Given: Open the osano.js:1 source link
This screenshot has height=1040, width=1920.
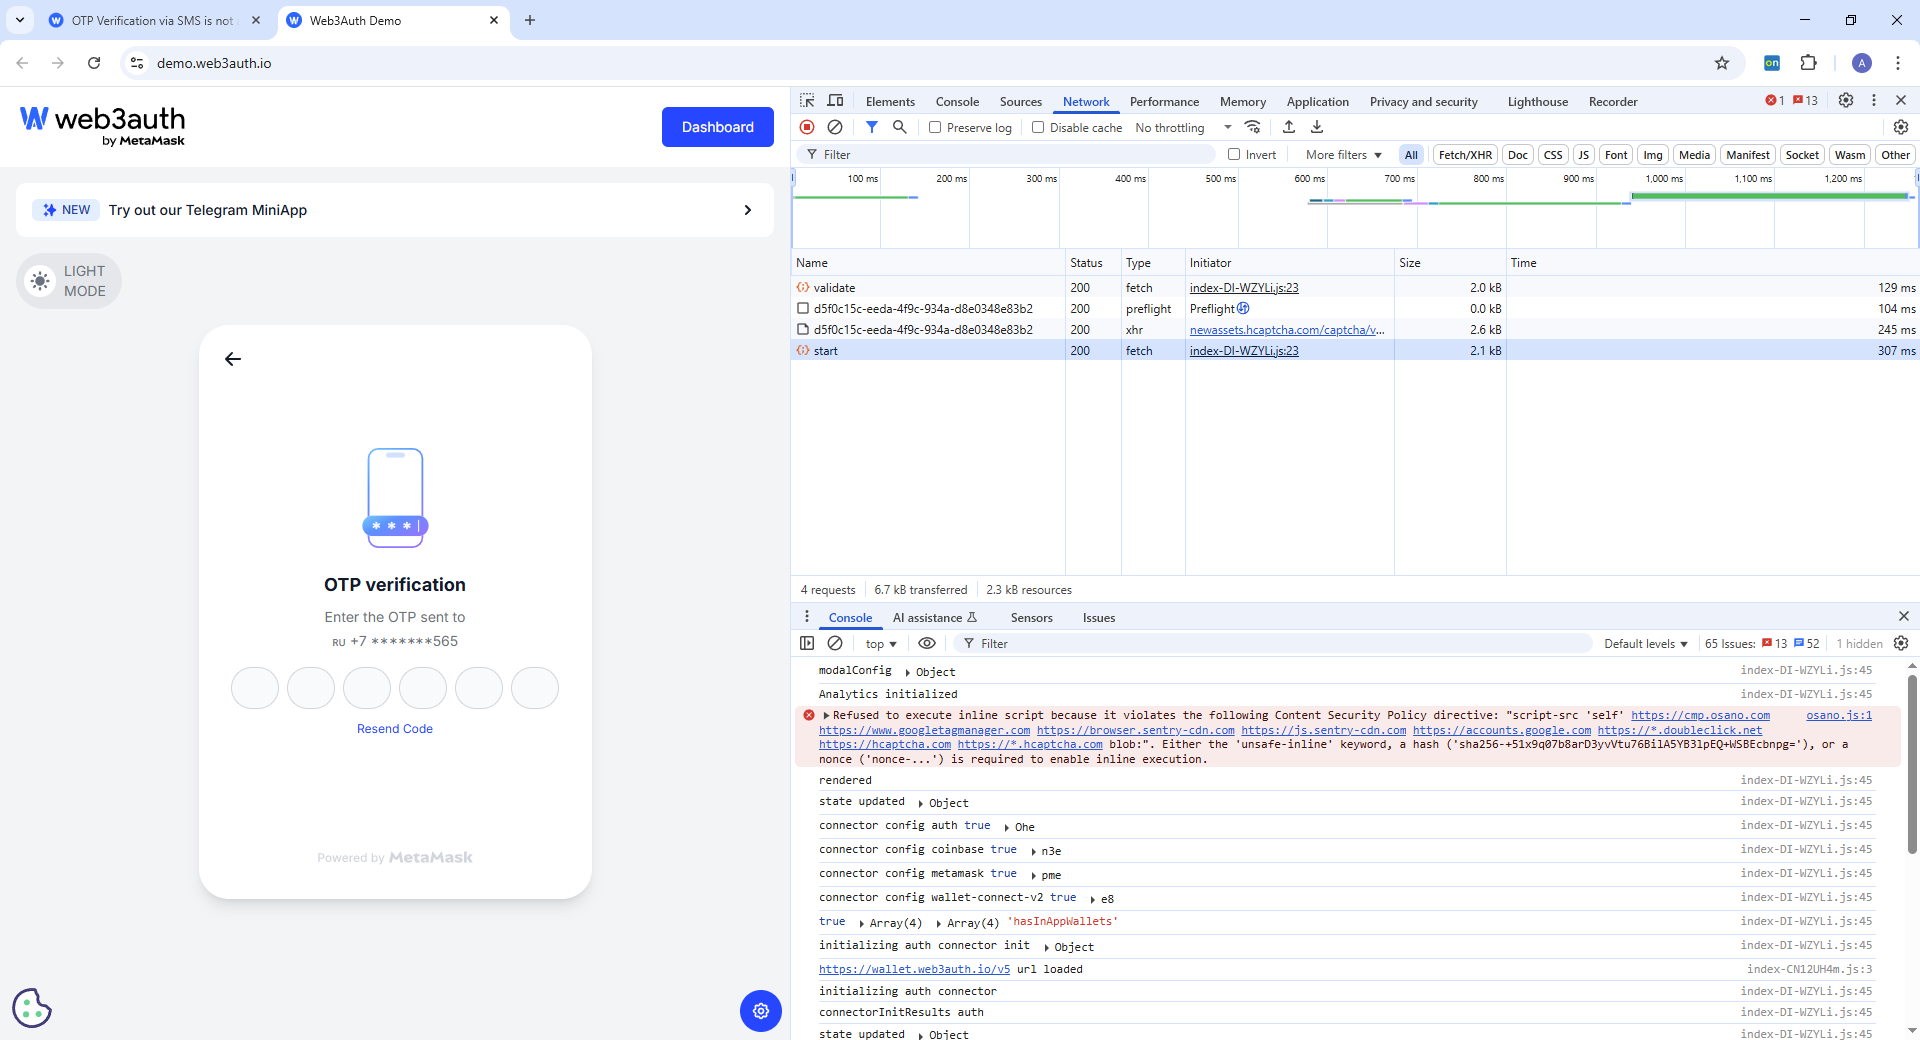Looking at the screenshot, I should (x=1838, y=715).
